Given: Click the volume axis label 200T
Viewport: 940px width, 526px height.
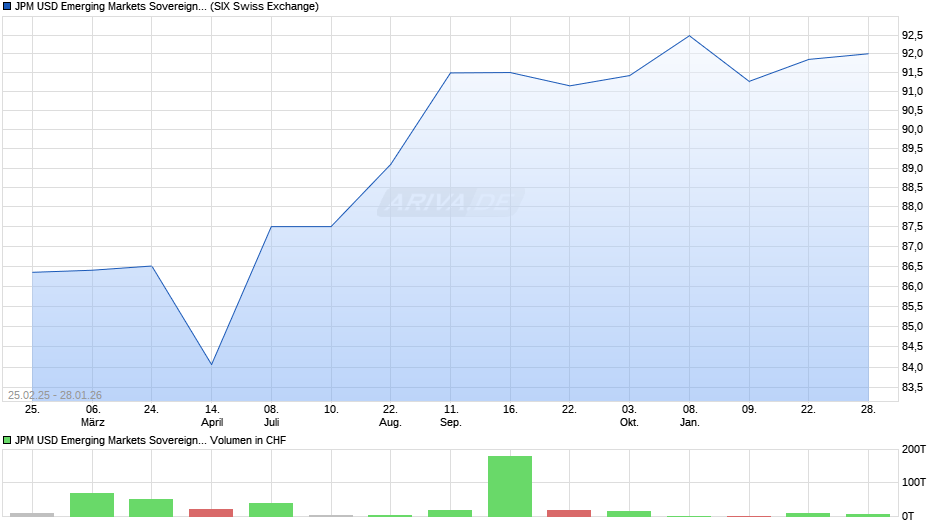Looking at the screenshot, I should click(x=914, y=449).
